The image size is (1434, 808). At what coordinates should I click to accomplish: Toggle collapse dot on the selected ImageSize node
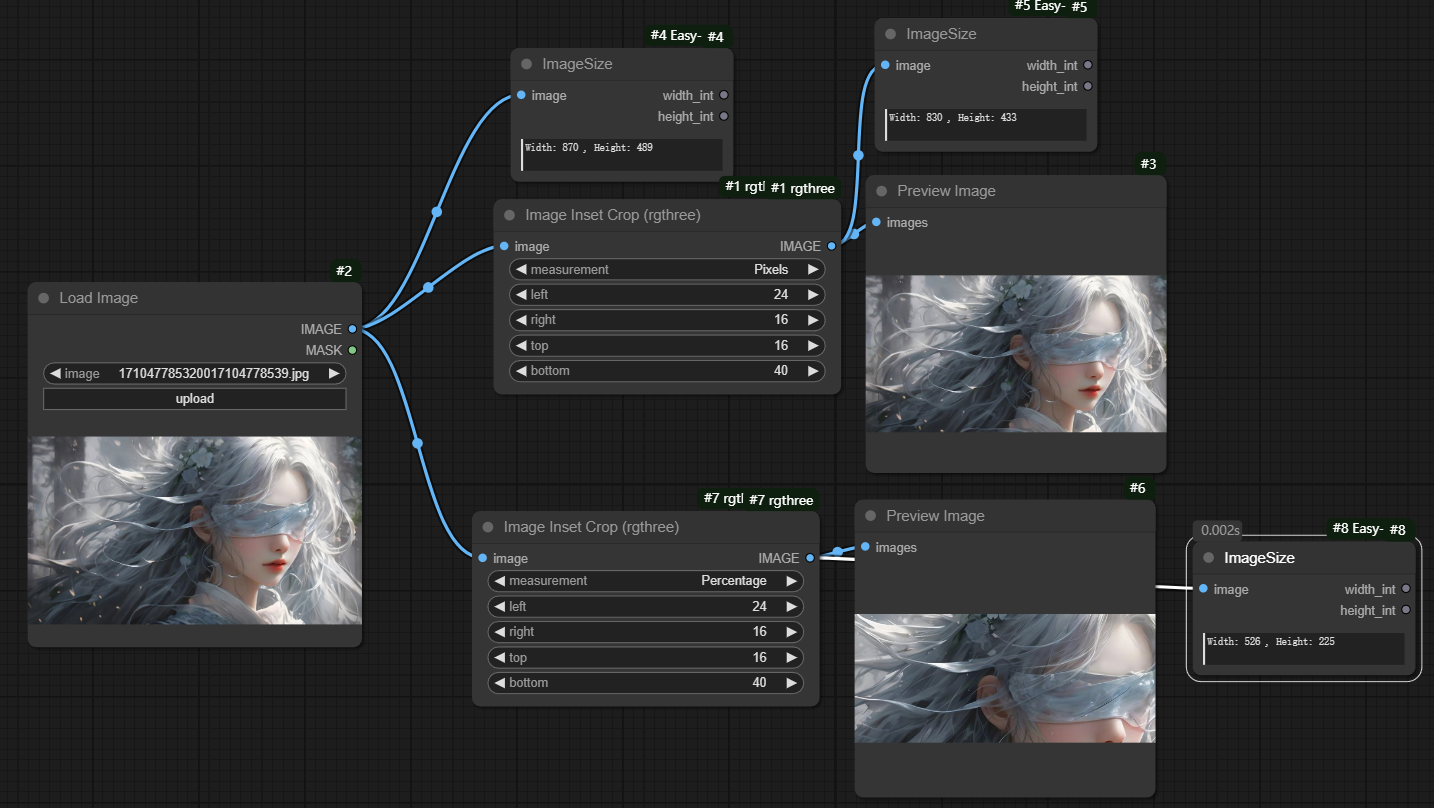pos(1208,558)
